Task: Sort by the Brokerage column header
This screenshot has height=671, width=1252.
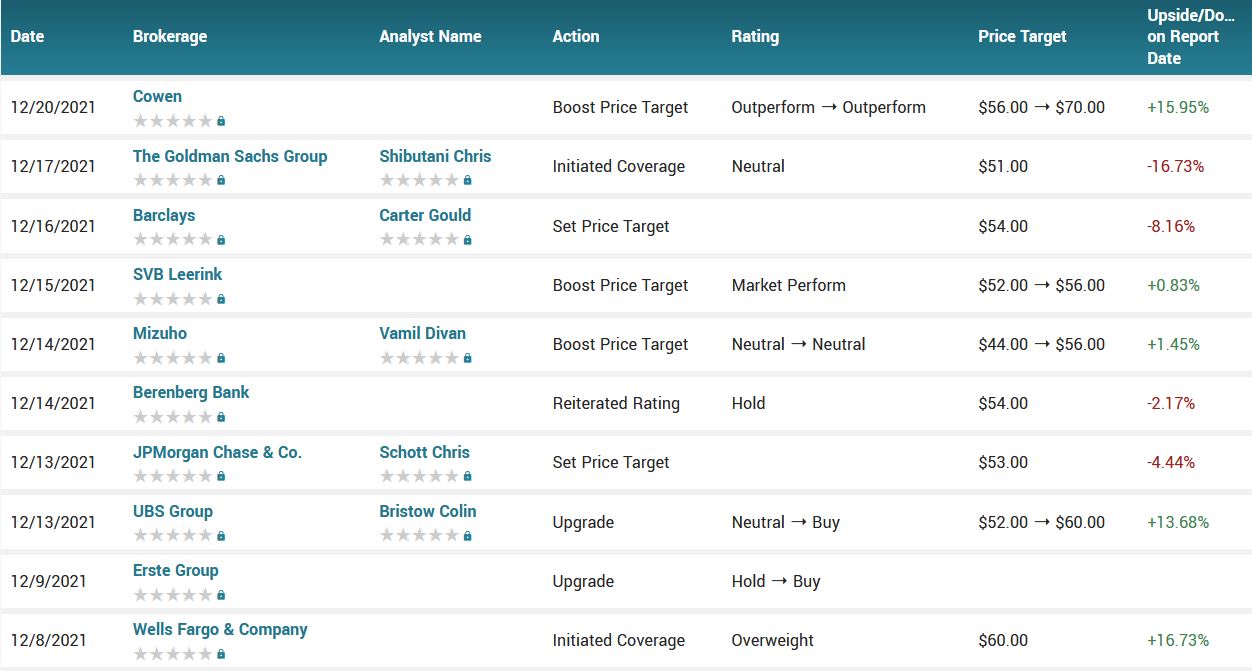Action: pyautogui.click(x=170, y=36)
